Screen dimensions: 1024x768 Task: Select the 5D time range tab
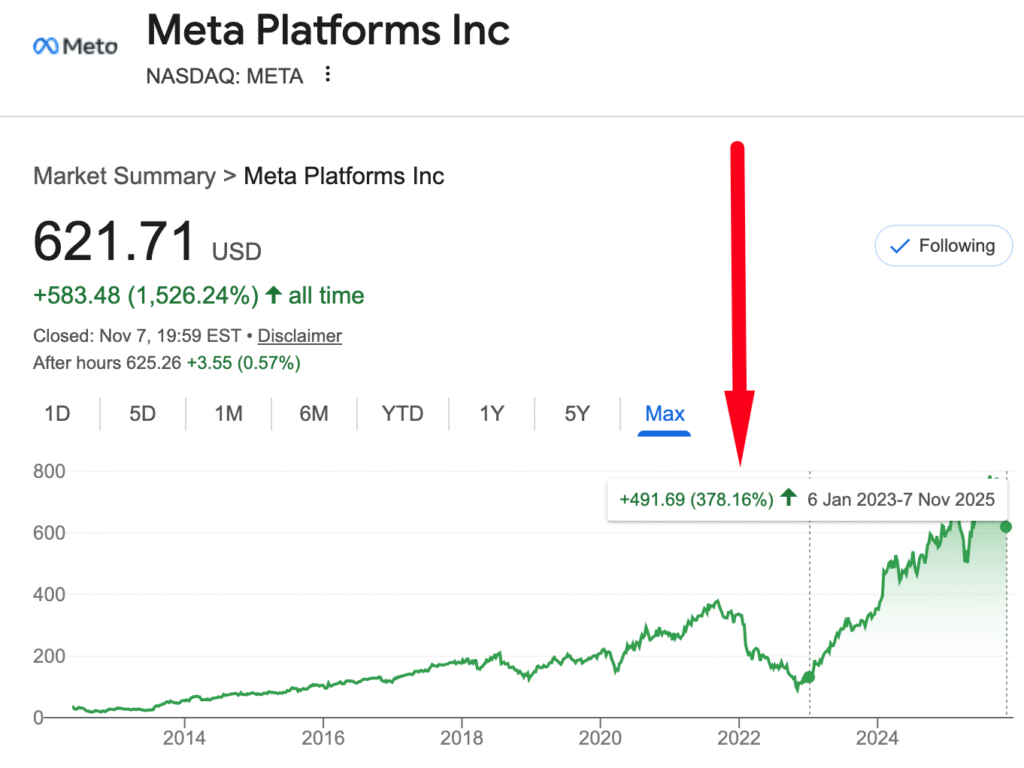[143, 413]
